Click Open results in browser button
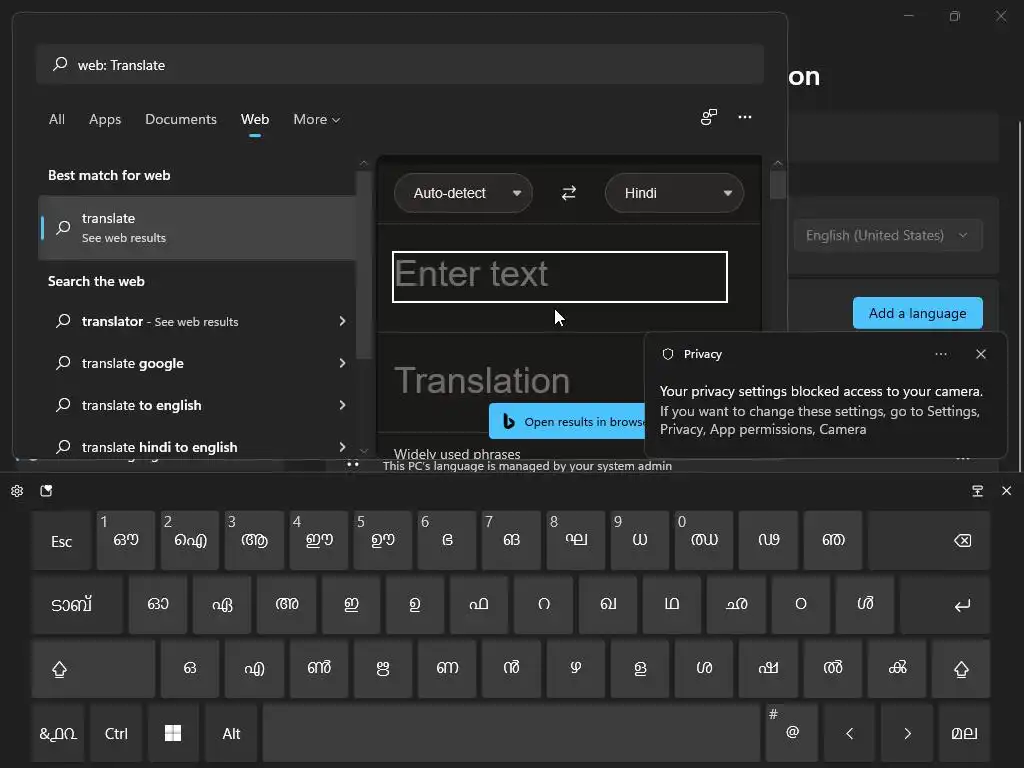The width and height of the screenshot is (1024, 768). [x=567, y=422]
